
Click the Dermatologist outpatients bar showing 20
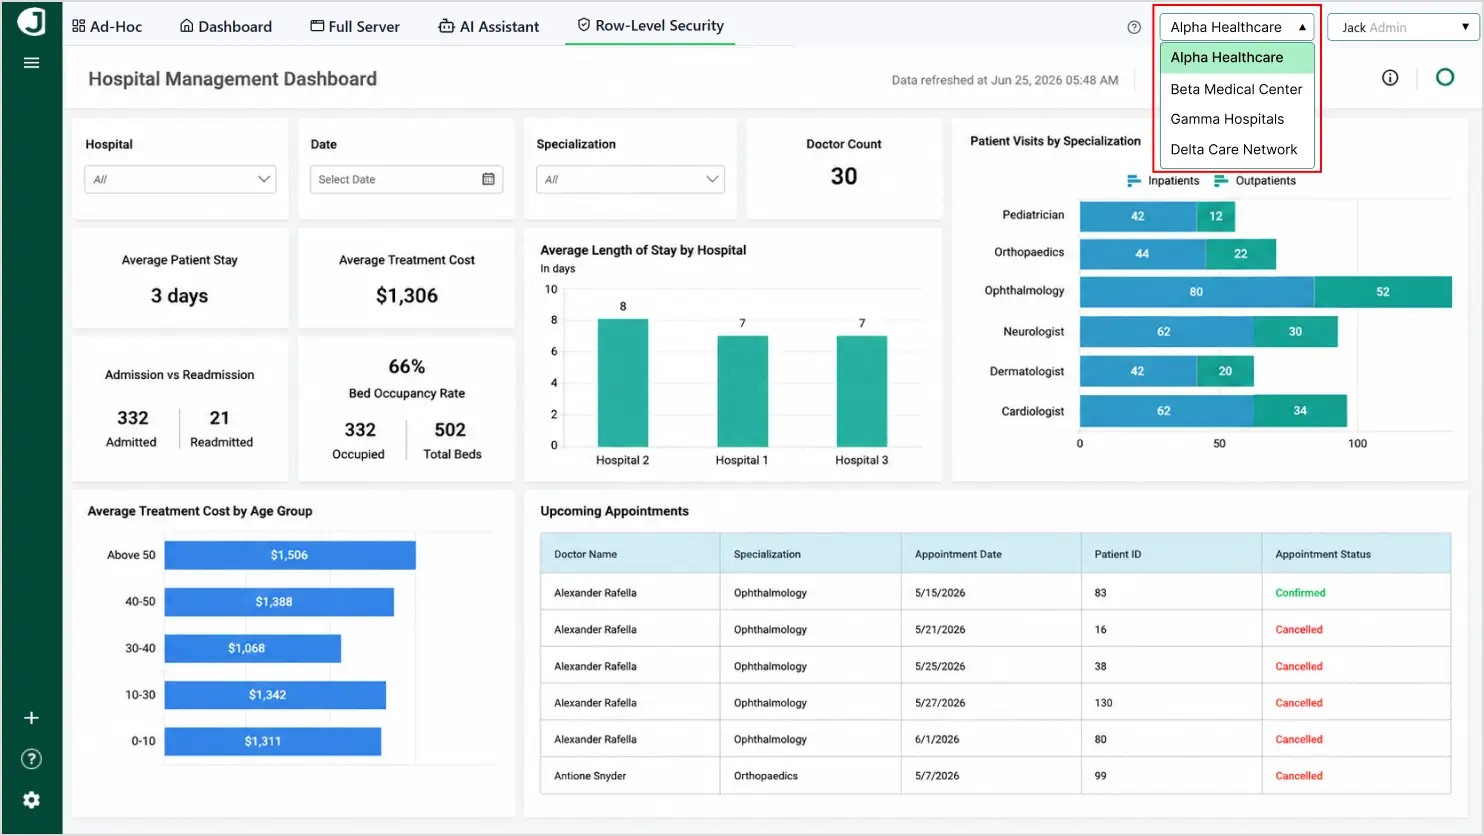[x=1225, y=371]
